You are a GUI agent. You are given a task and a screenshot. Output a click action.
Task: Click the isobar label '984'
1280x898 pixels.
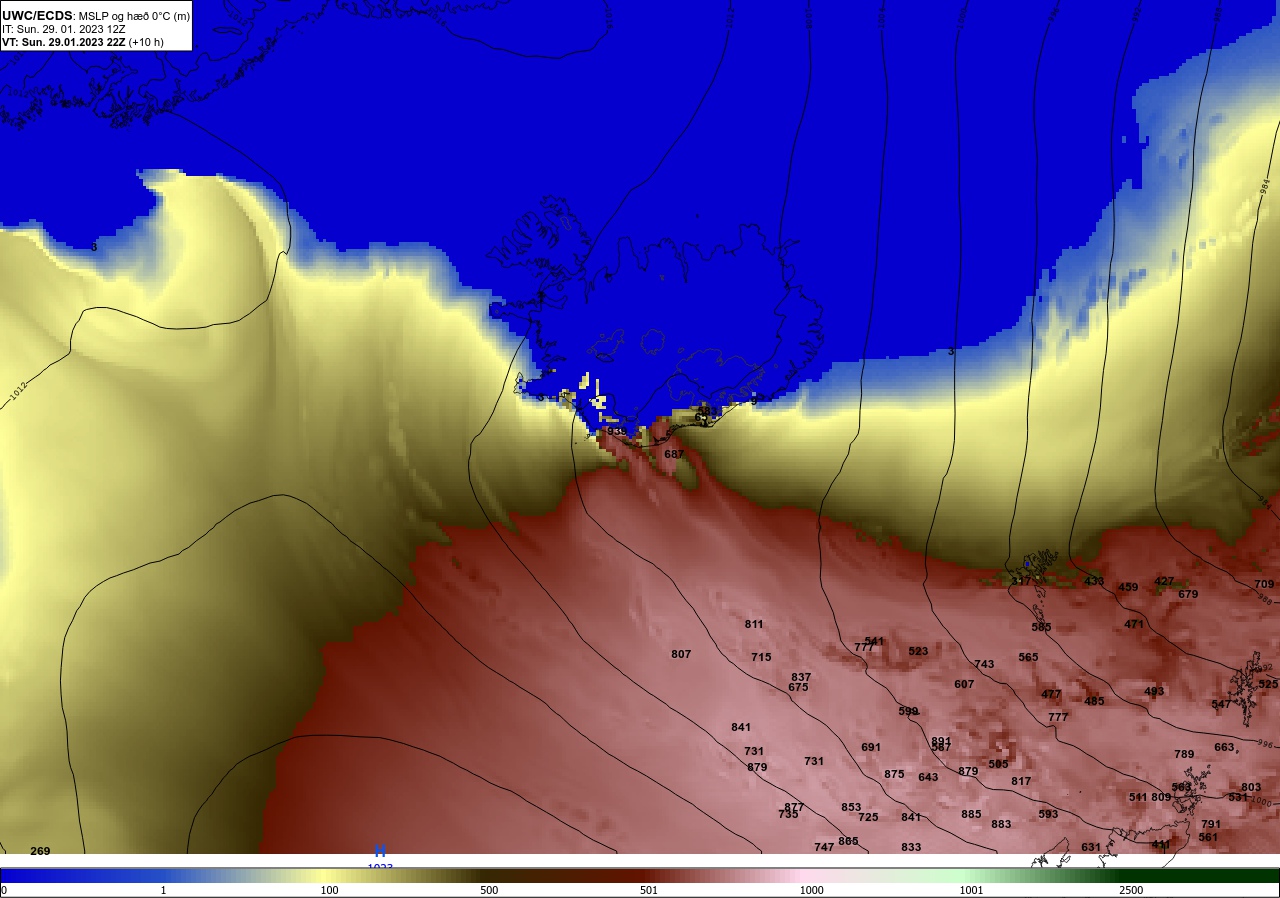click(1265, 186)
